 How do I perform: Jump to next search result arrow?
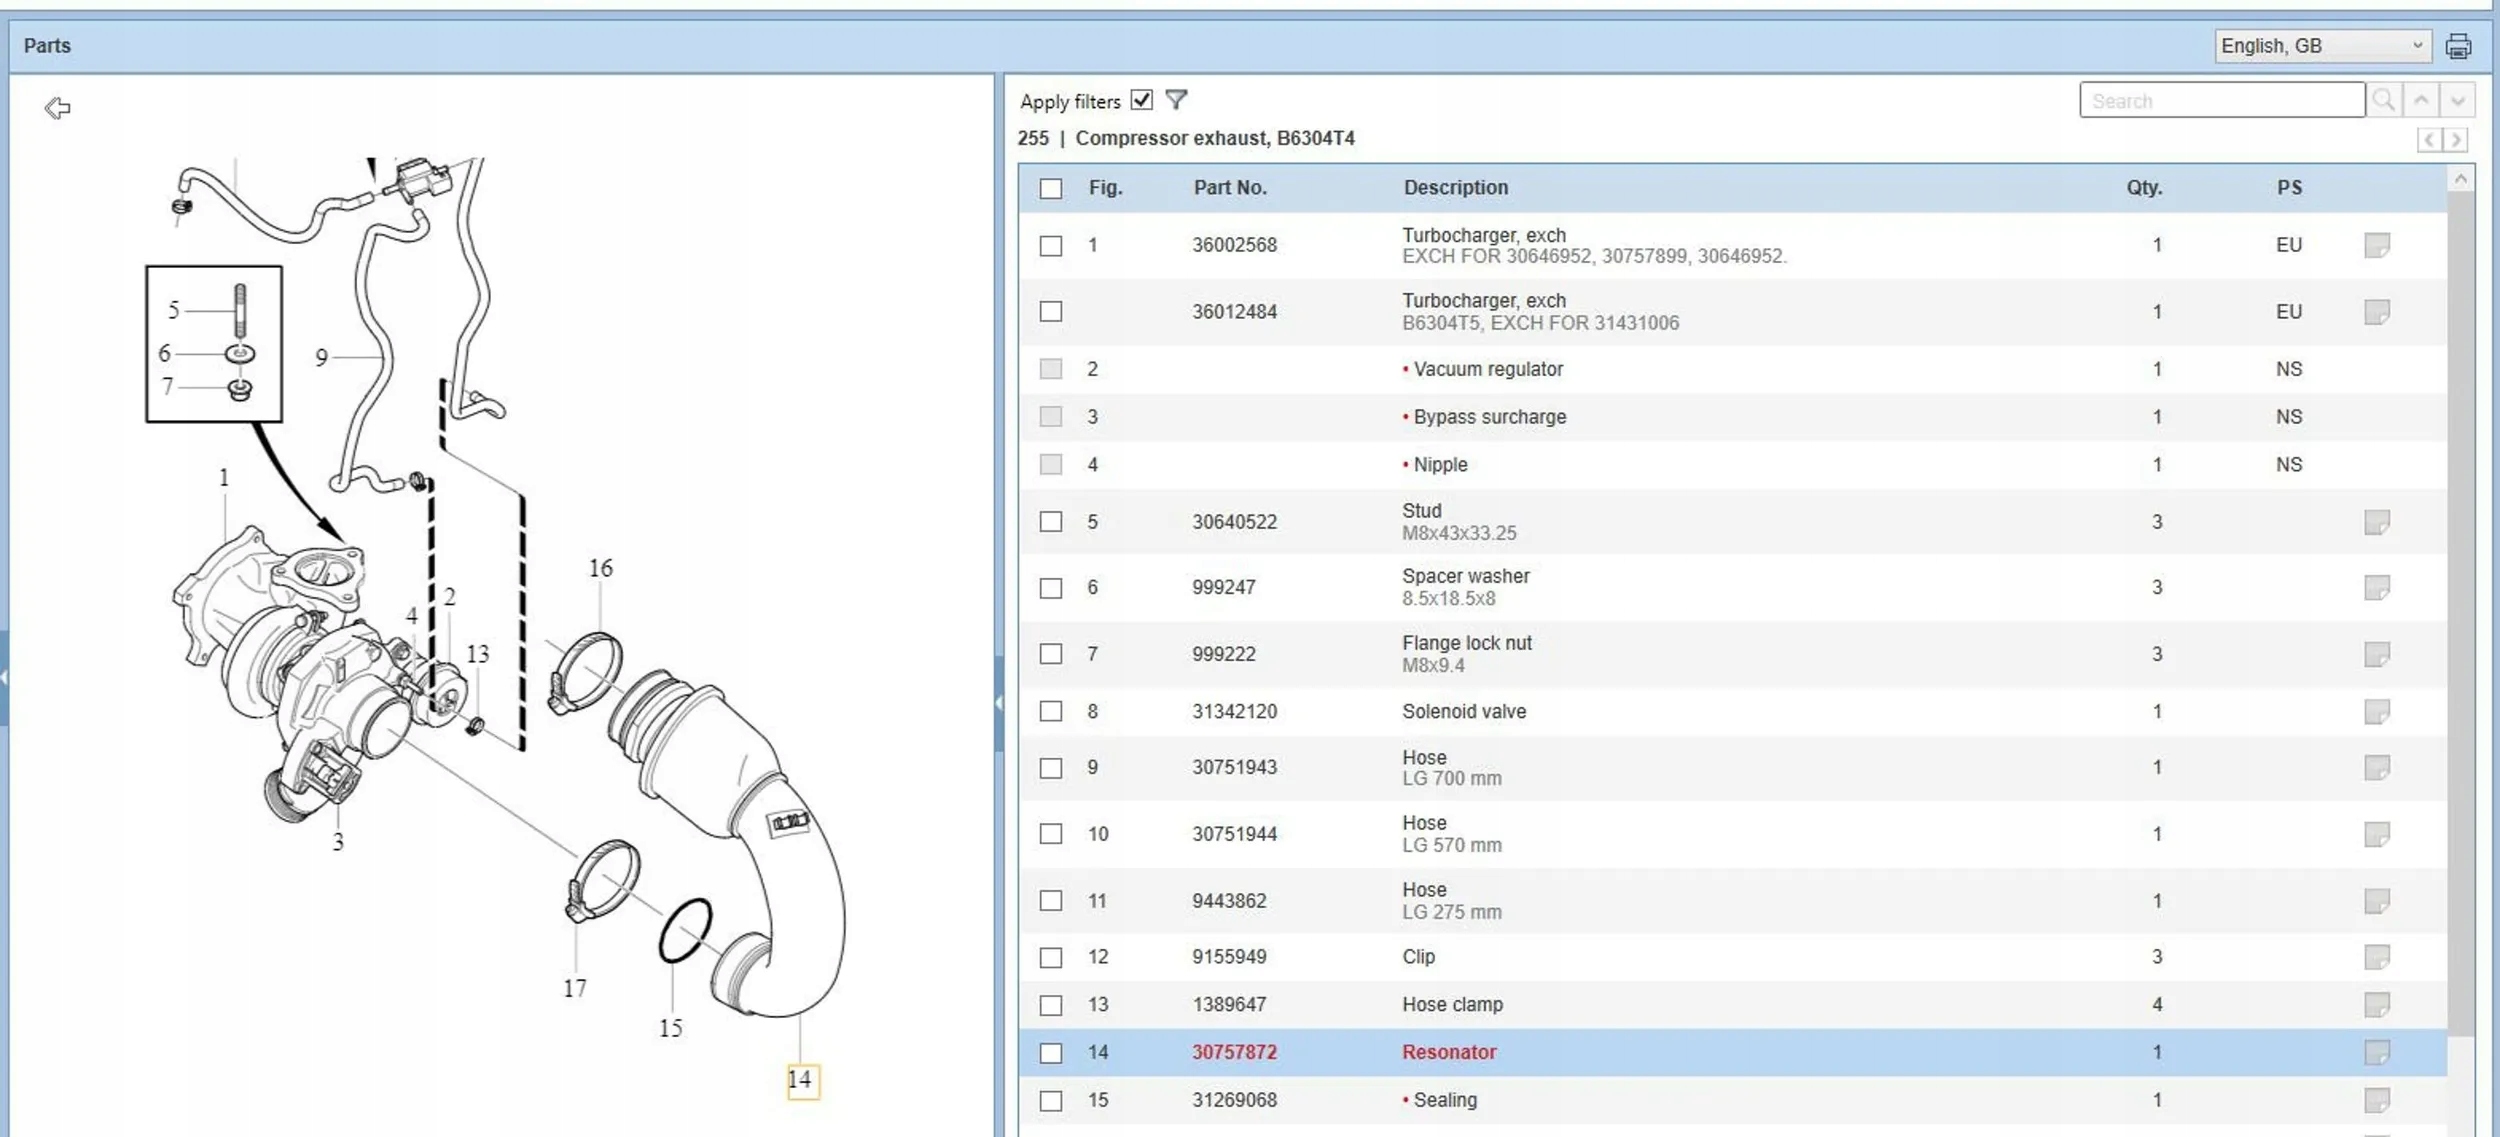click(x=2457, y=100)
